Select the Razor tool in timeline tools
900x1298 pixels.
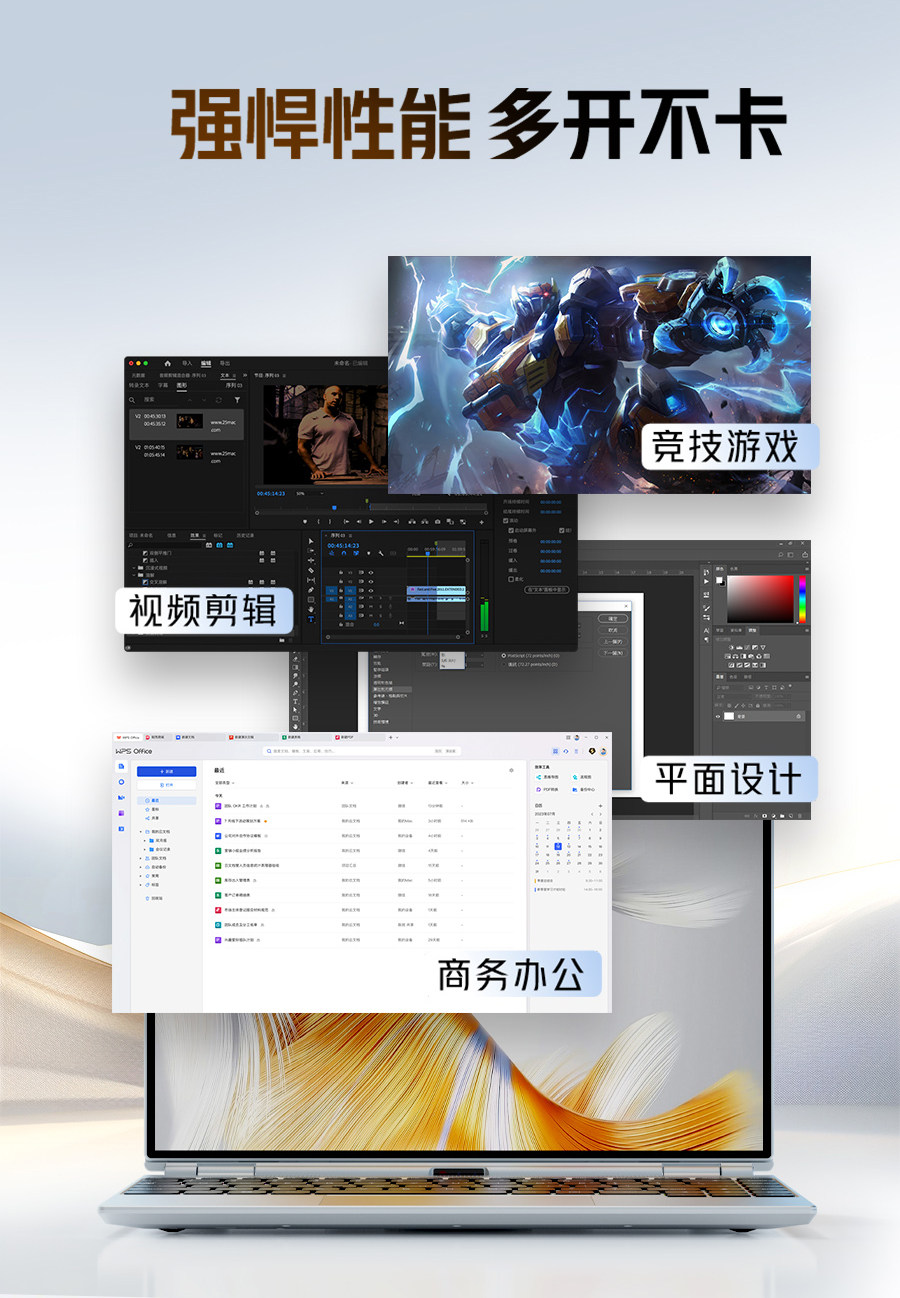311,570
